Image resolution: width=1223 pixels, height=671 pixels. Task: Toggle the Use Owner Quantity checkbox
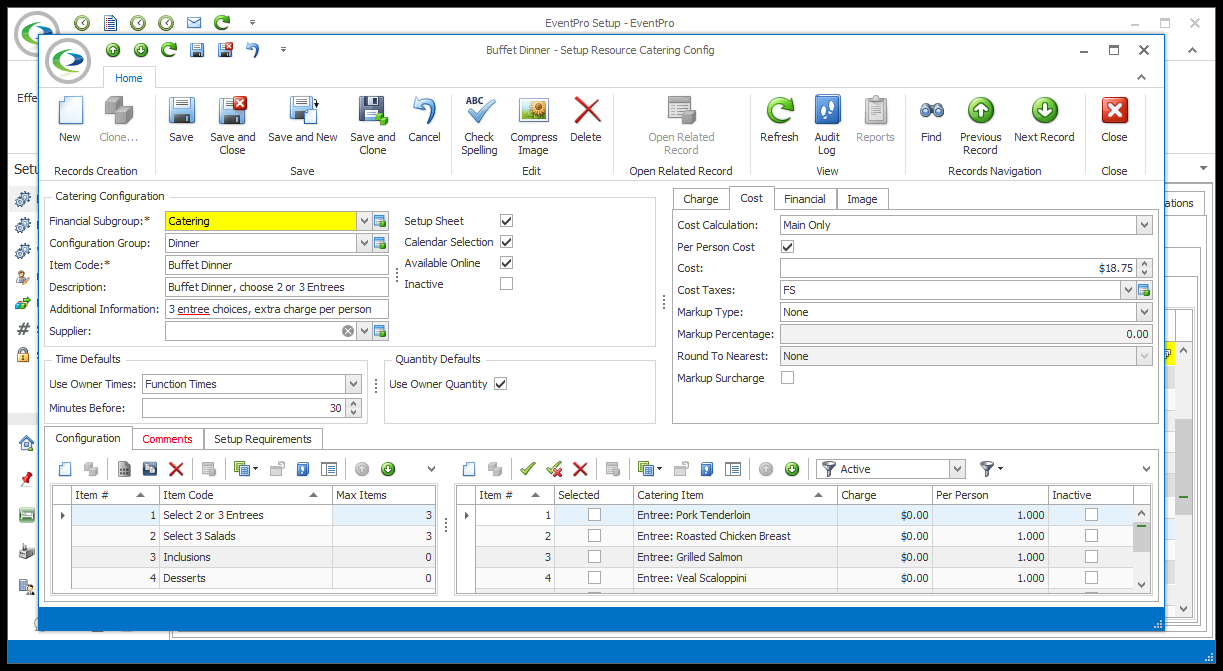click(500, 384)
